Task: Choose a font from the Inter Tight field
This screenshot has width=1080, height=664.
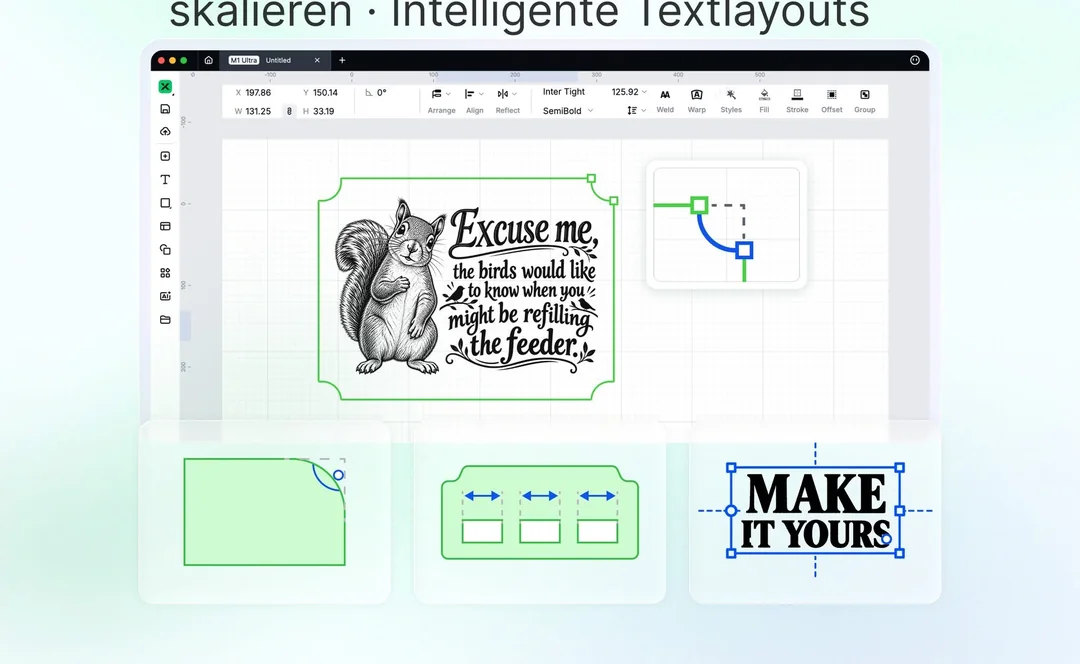Action: (564, 92)
